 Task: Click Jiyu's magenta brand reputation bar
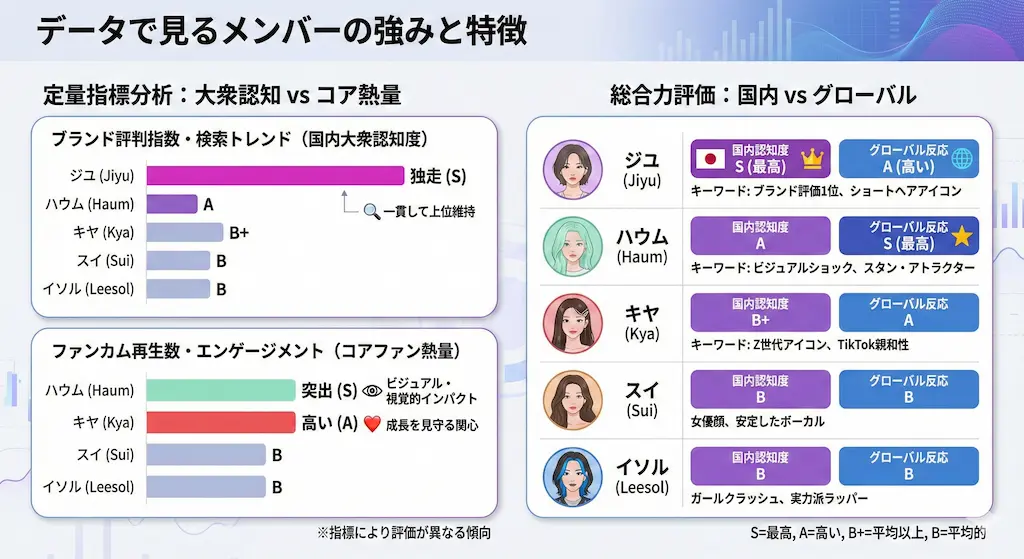click(275, 177)
